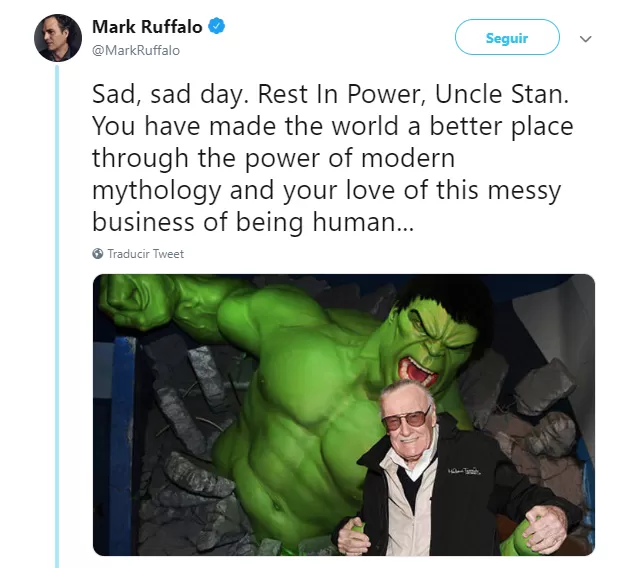The height and width of the screenshot is (568, 623).
Task: Click Mark Ruffalo's profile avatar
Action: [x=58, y=38]
